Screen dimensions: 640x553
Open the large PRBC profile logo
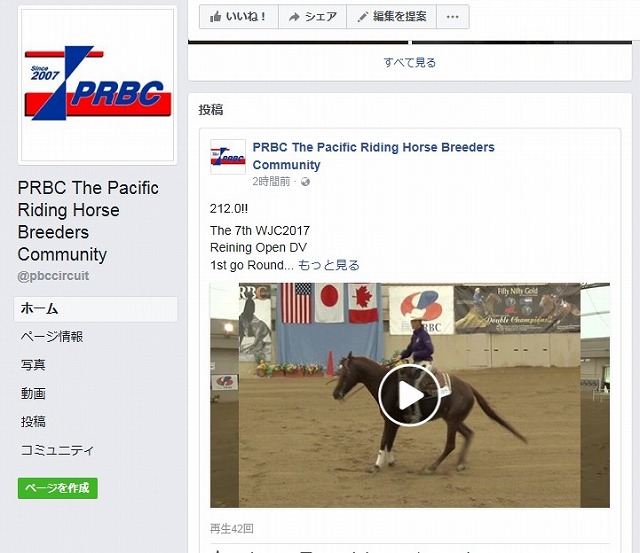click(x=98, y=85)
